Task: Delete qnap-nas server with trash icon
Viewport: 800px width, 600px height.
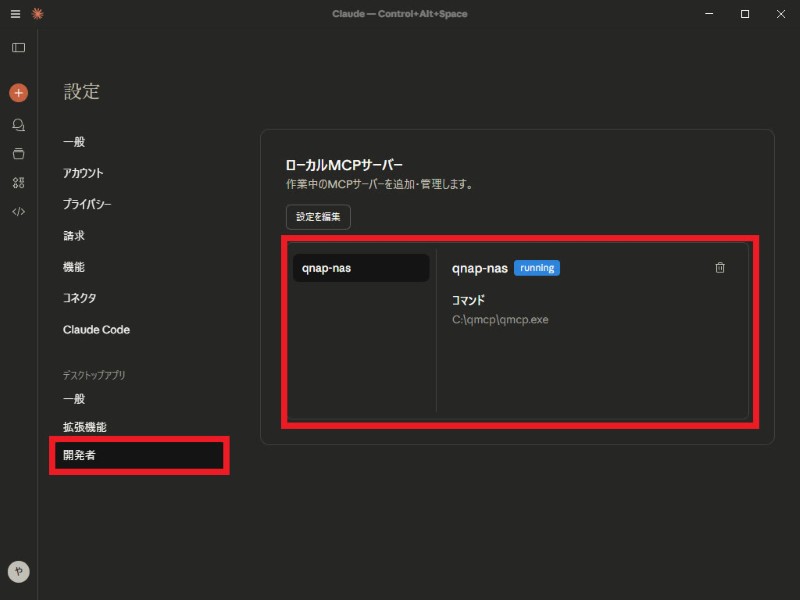Action: (x=720, y=268)
